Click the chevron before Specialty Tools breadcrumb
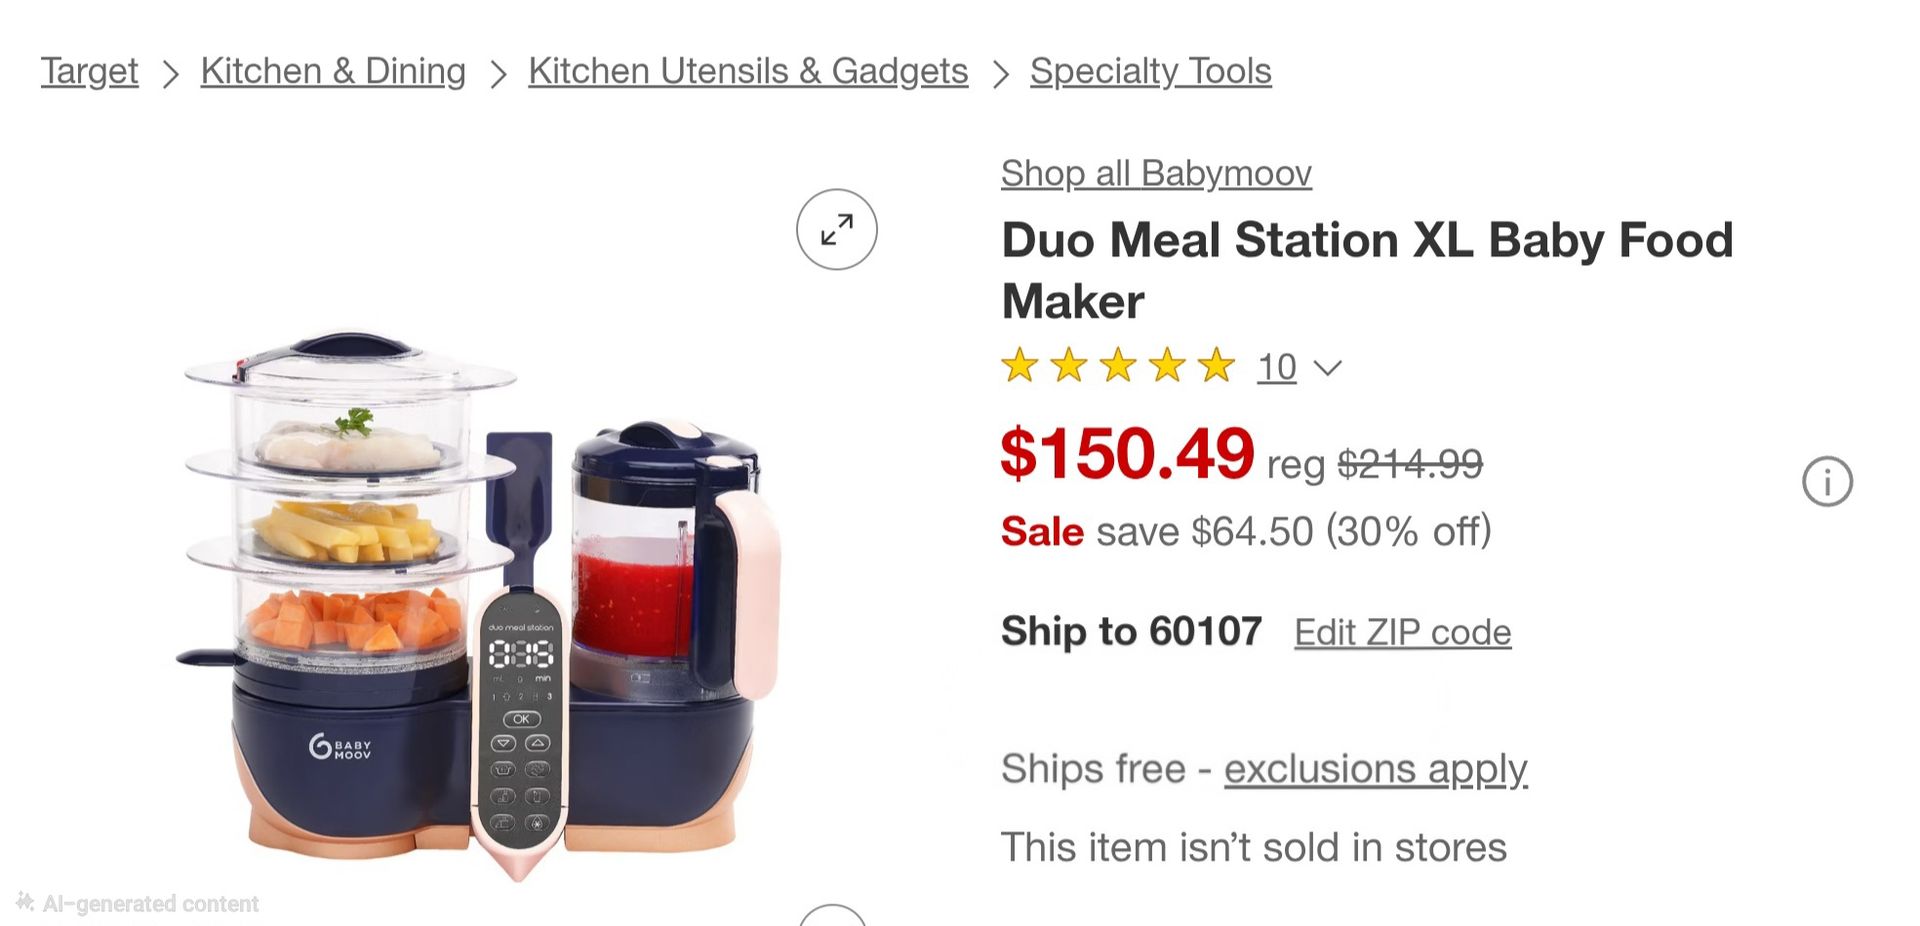The width and height of the screenshot is (1920, 926). pos(1000,73)
